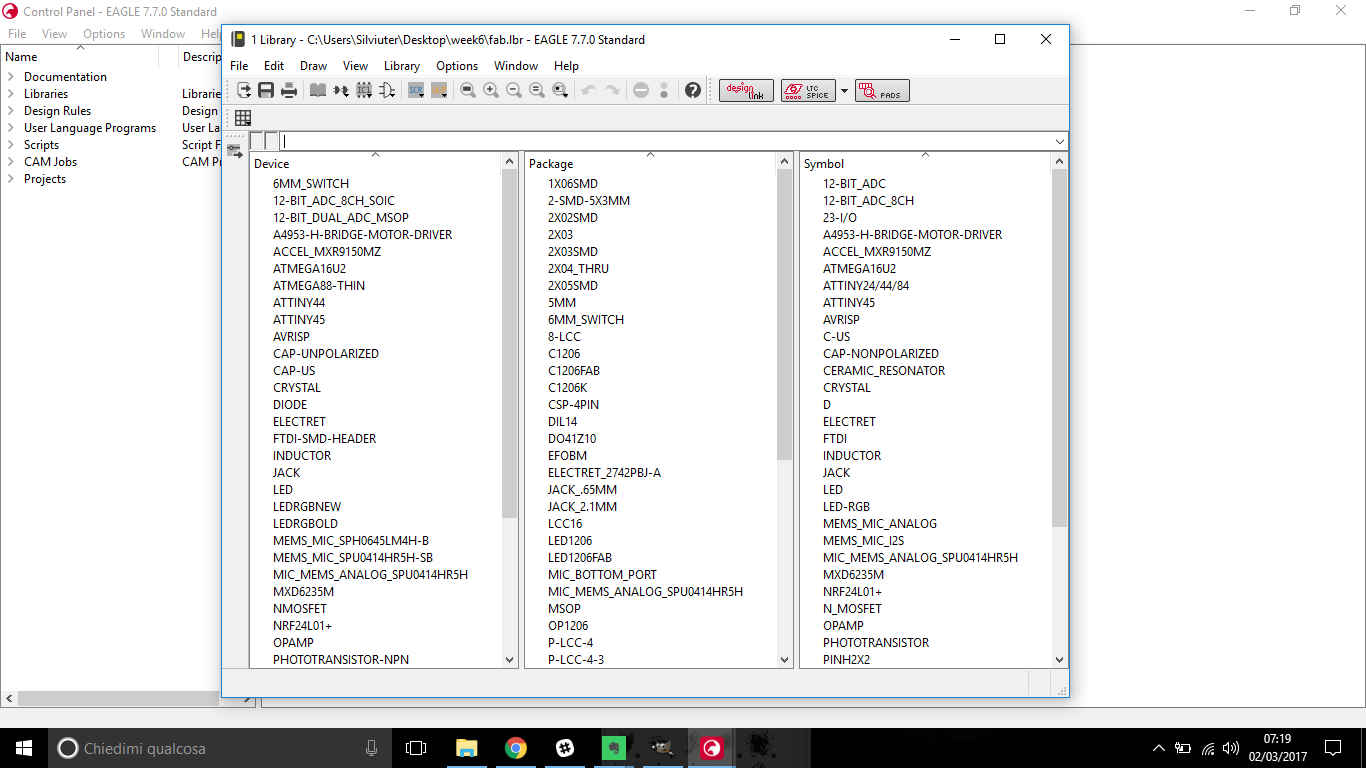The image size is (1366, 768).
Task: Click down arrow of Package list scrollbar
Action: 785,660
